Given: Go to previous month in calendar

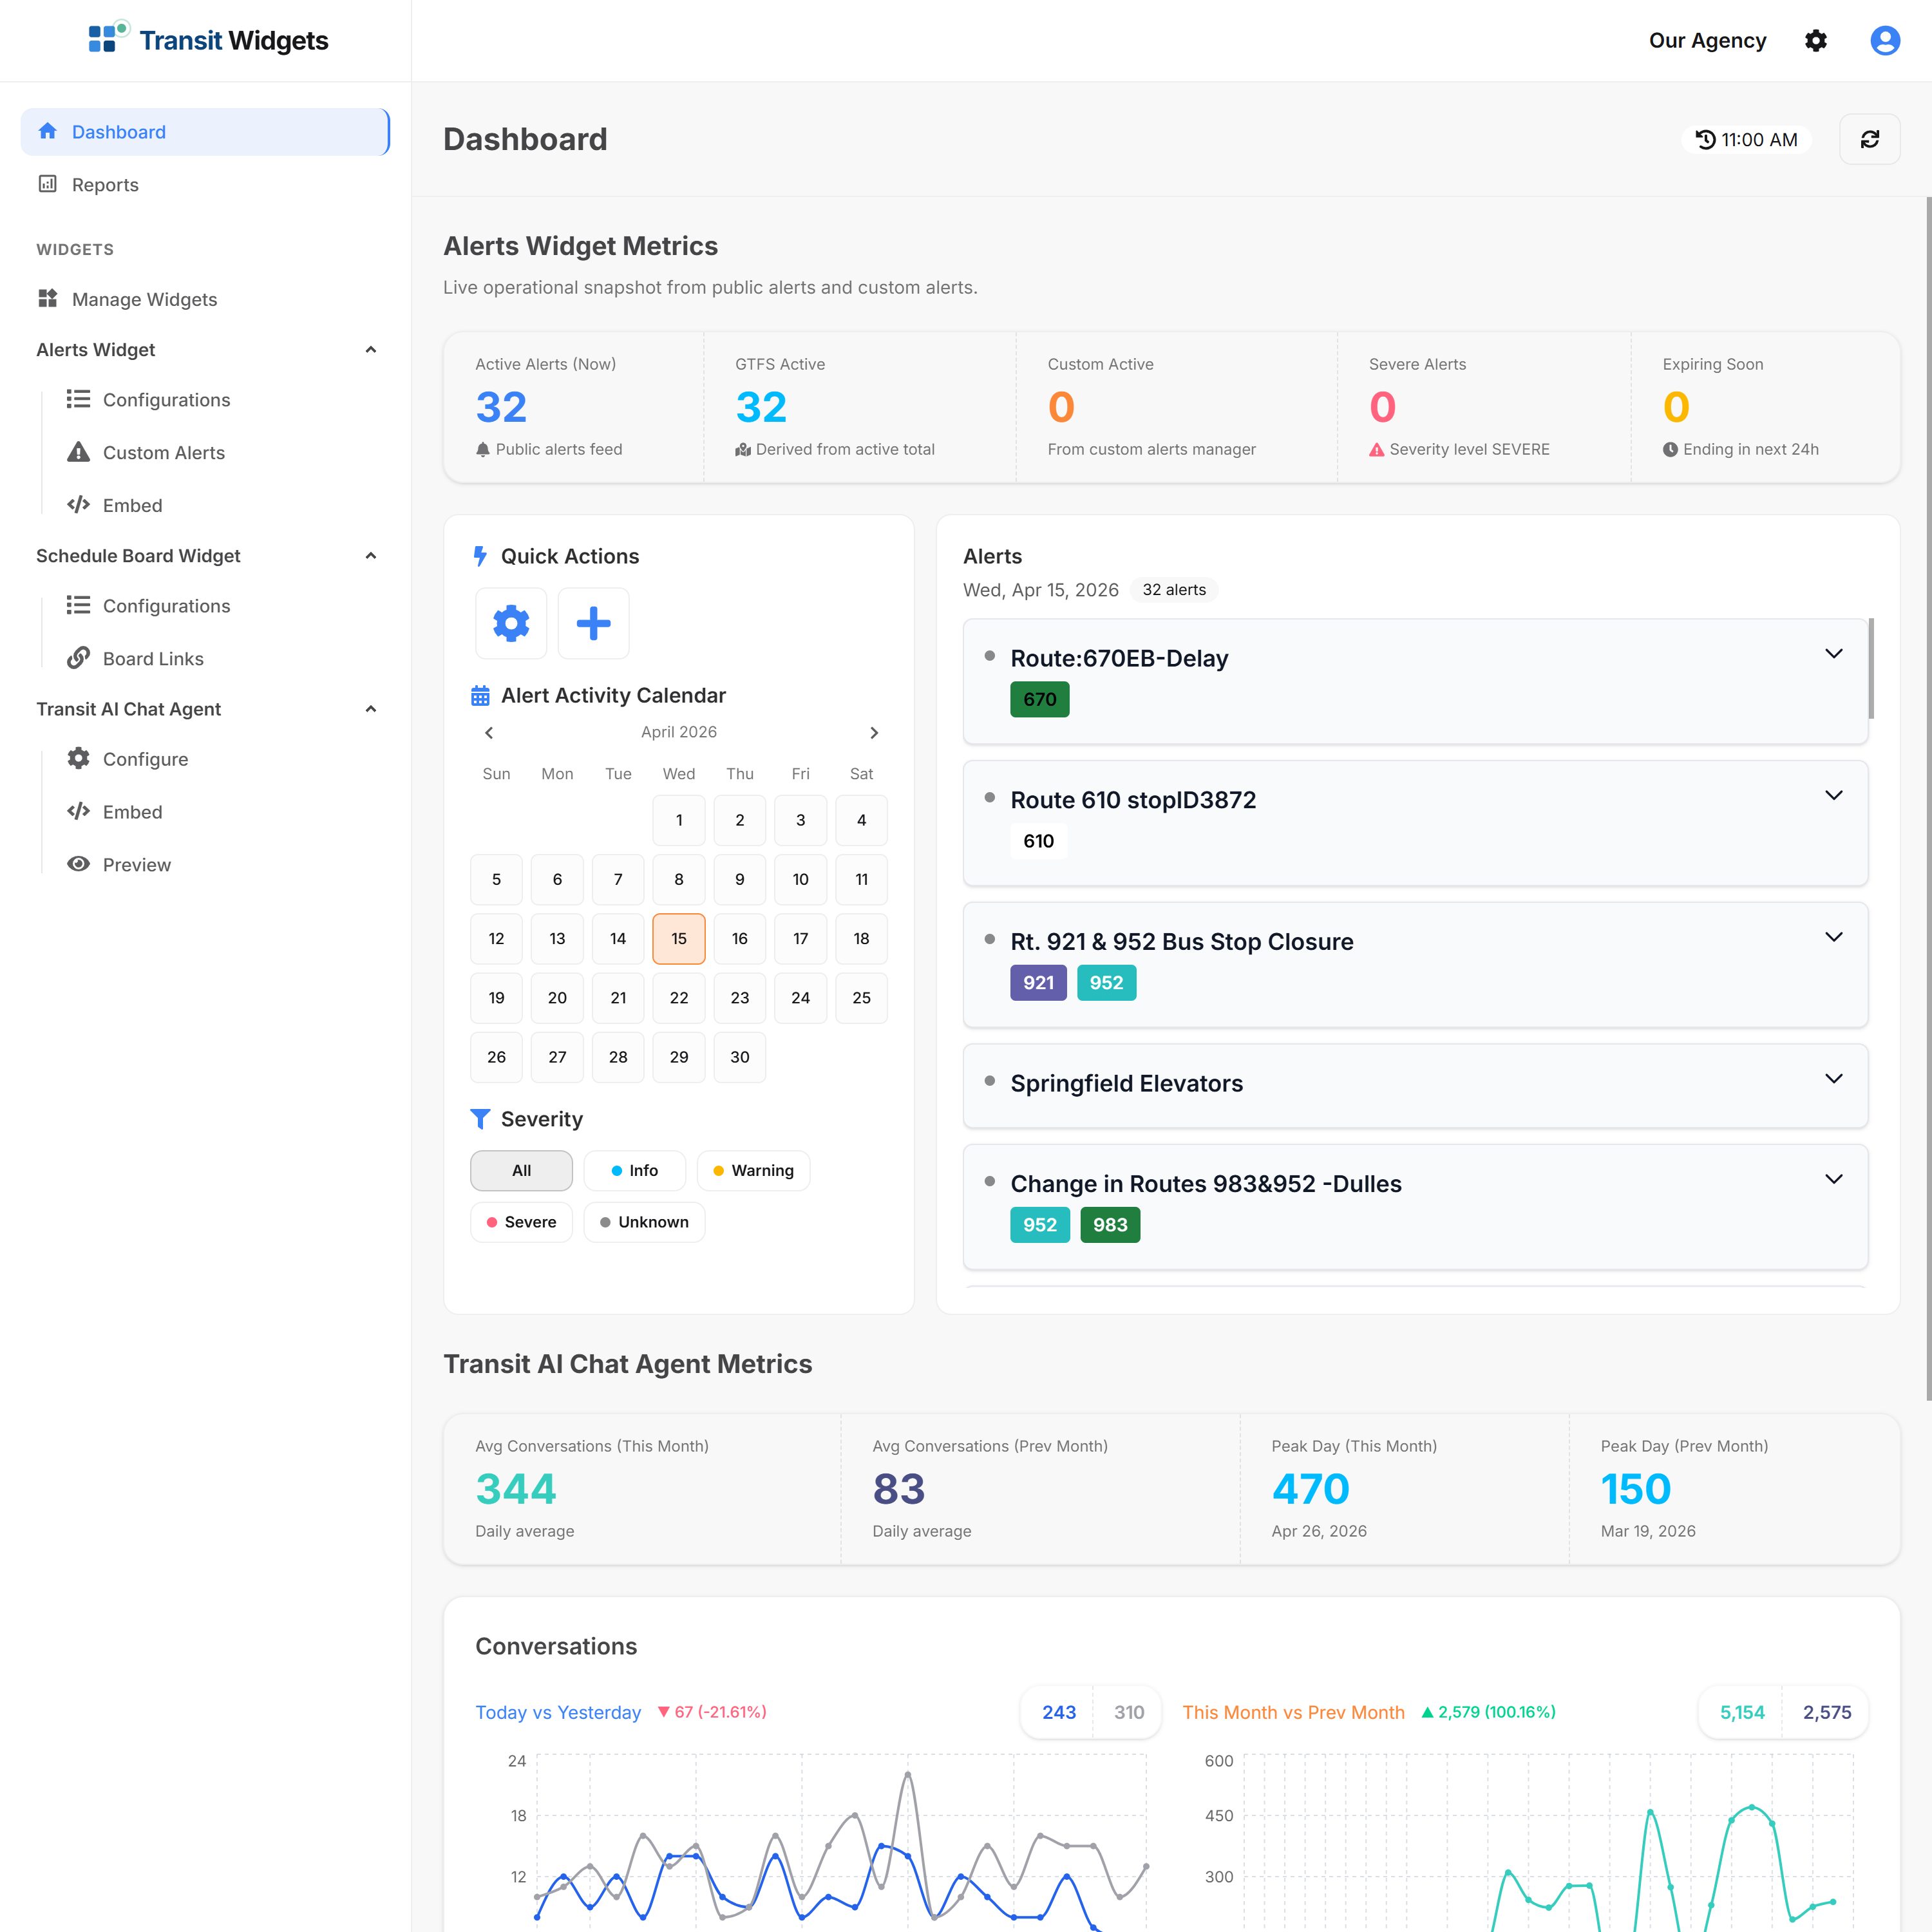Looking at the screenshot, I should tap(489, 733).
